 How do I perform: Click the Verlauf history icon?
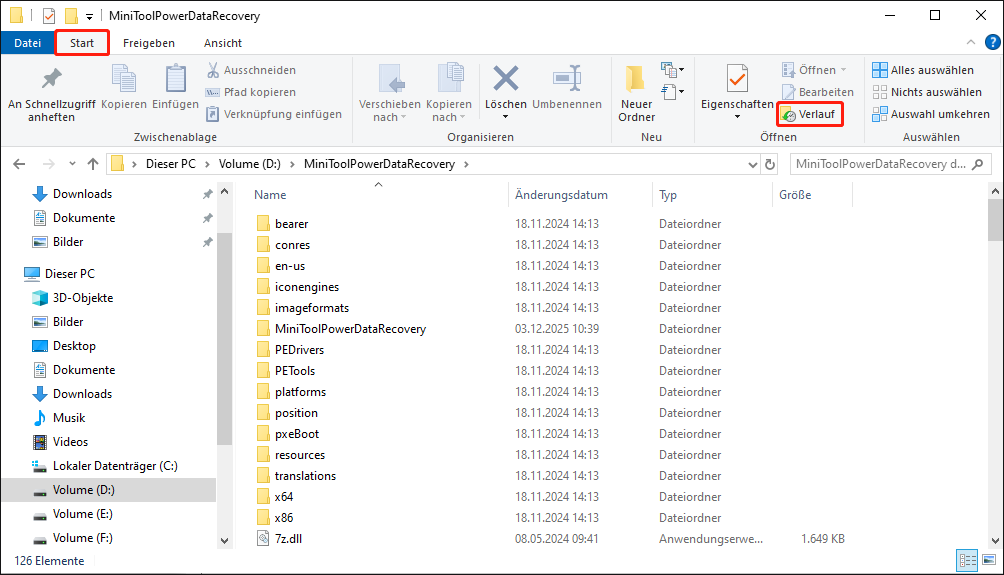[810, 115]
